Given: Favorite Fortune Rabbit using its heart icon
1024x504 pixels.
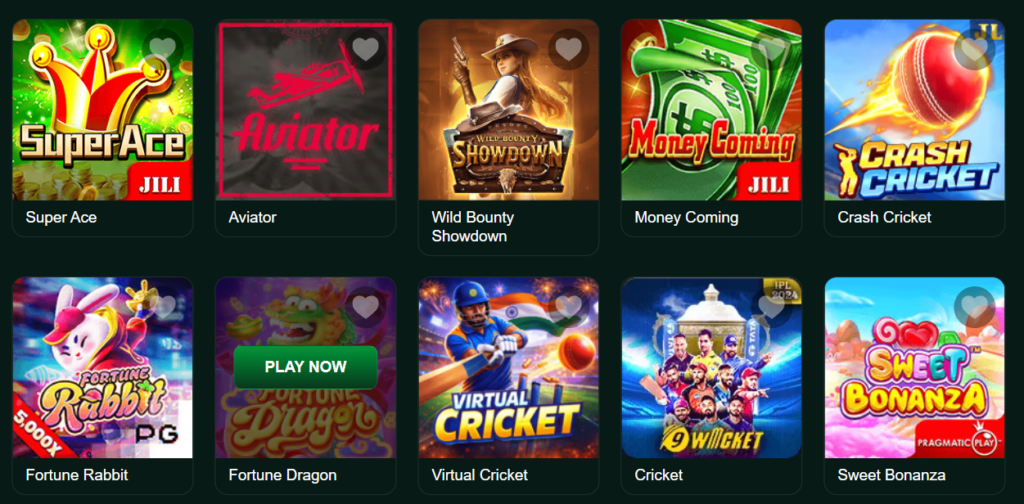Looking at the screenshot, I should [163, 306].
